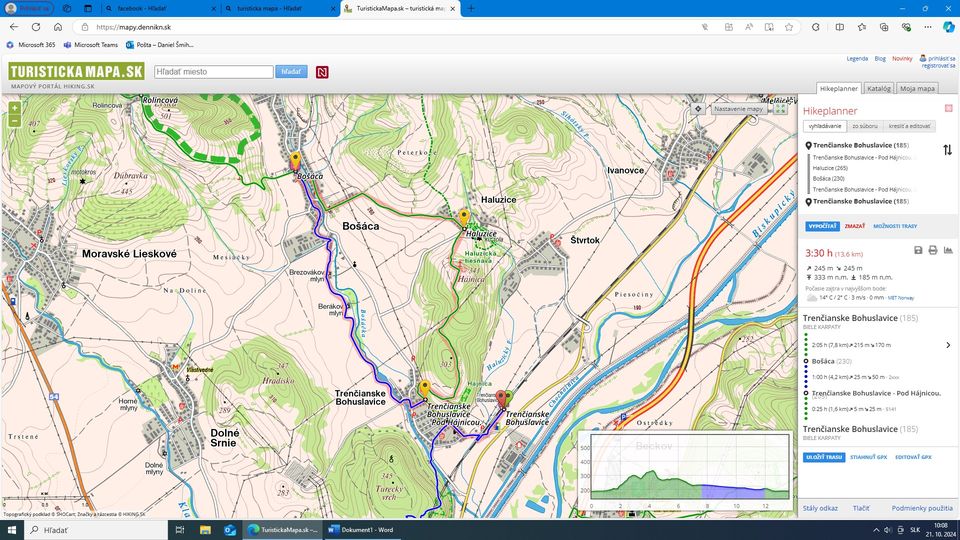Click the ULOŽIŤ TRASU button
Image resolution: width=960 pixels, height=540 pixels.
click(824, 457)
